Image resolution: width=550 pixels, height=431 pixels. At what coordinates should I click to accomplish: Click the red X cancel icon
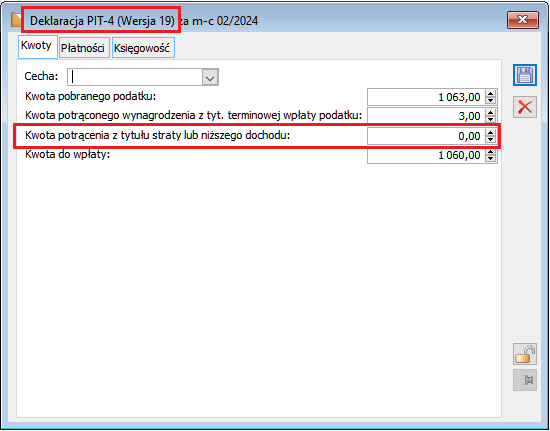(x=525, y=107)
